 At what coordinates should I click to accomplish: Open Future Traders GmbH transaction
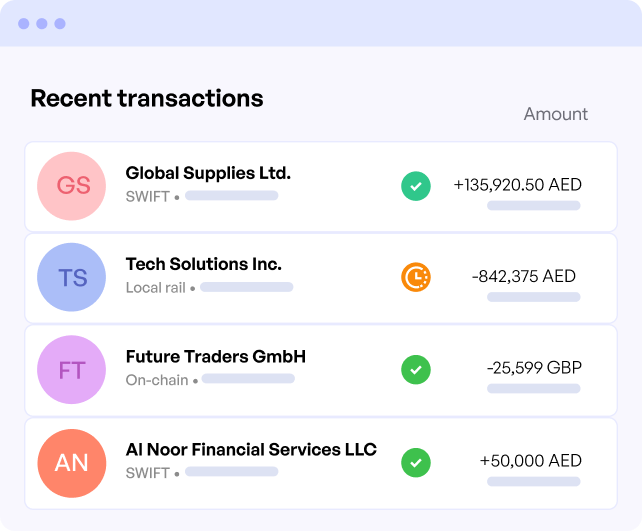coord(321,371)
